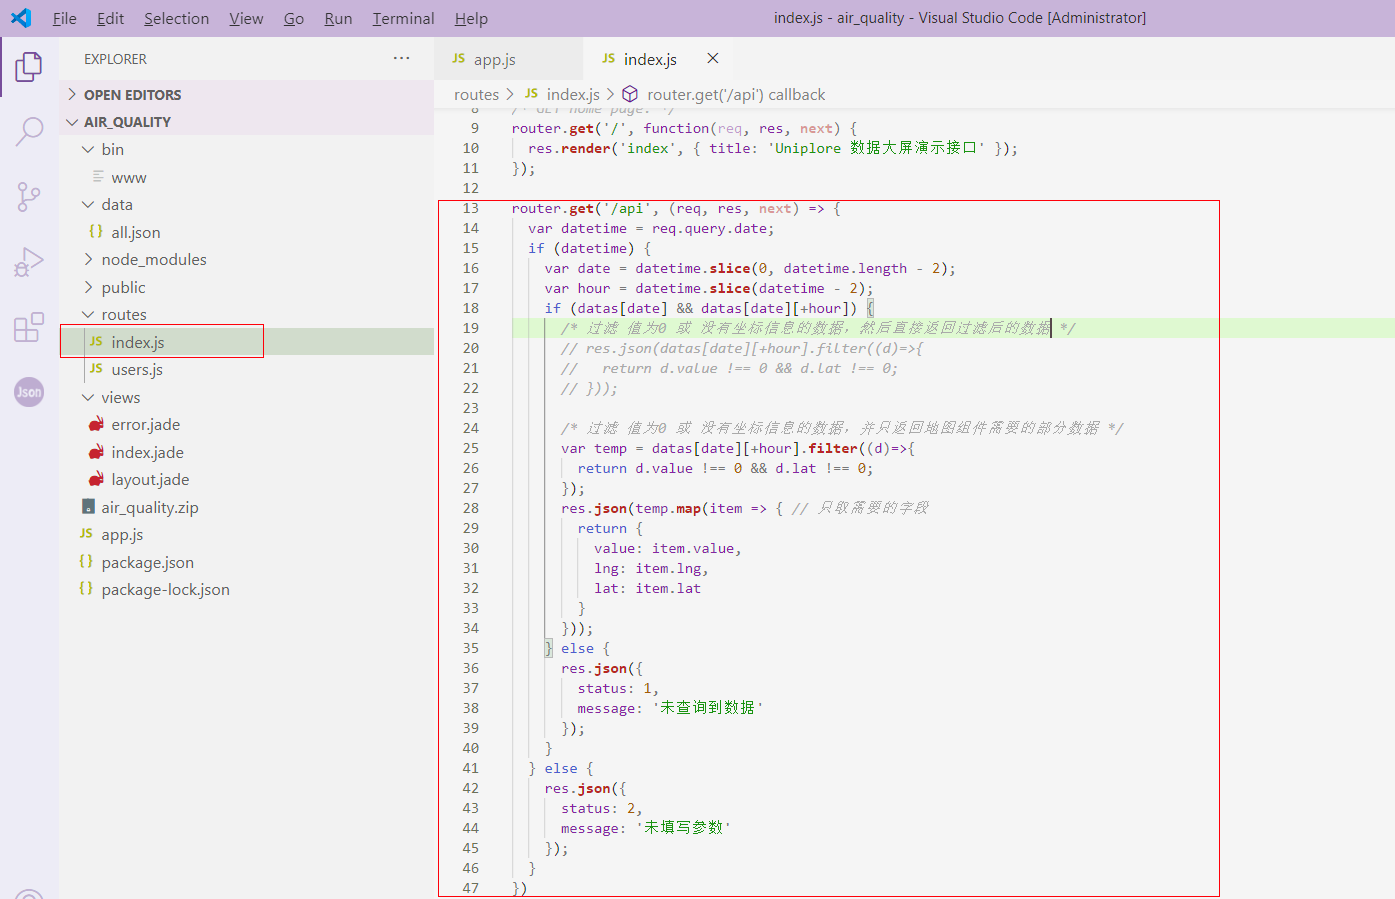Click the app.js JS icon in the explorer tree

pyautogui.click(x=86, y=534)
